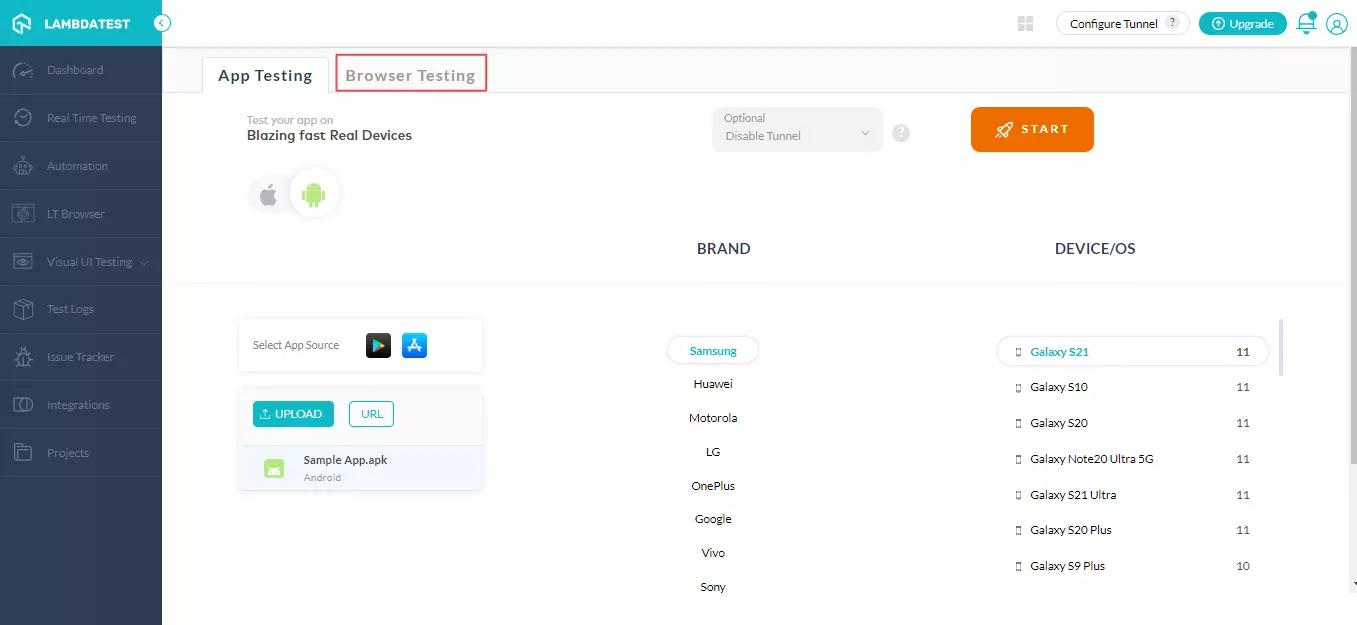Switch to the iOS platform toggle
Image resolution: width=1357 pixels, height=625 pixels.
(x=268, y=195)
